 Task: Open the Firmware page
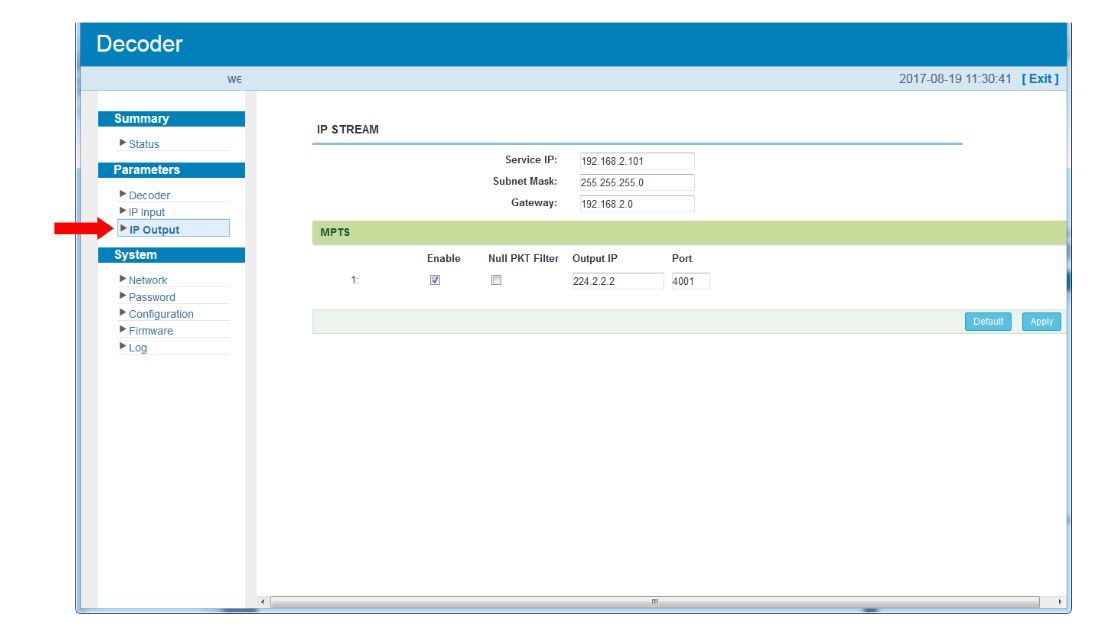pos(150,331)
